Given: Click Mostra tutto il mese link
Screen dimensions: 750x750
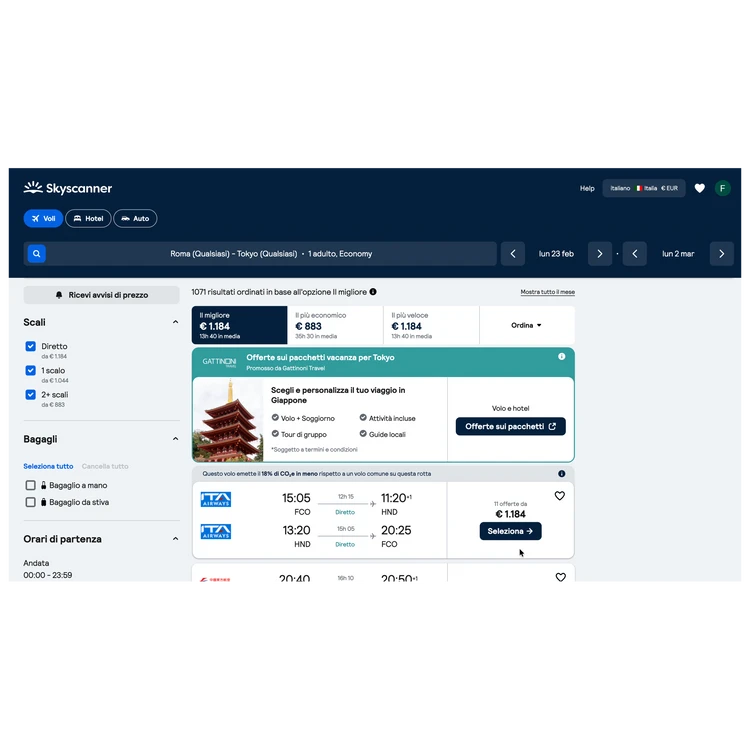Looking at the screenshot, I should coord(548,292).
